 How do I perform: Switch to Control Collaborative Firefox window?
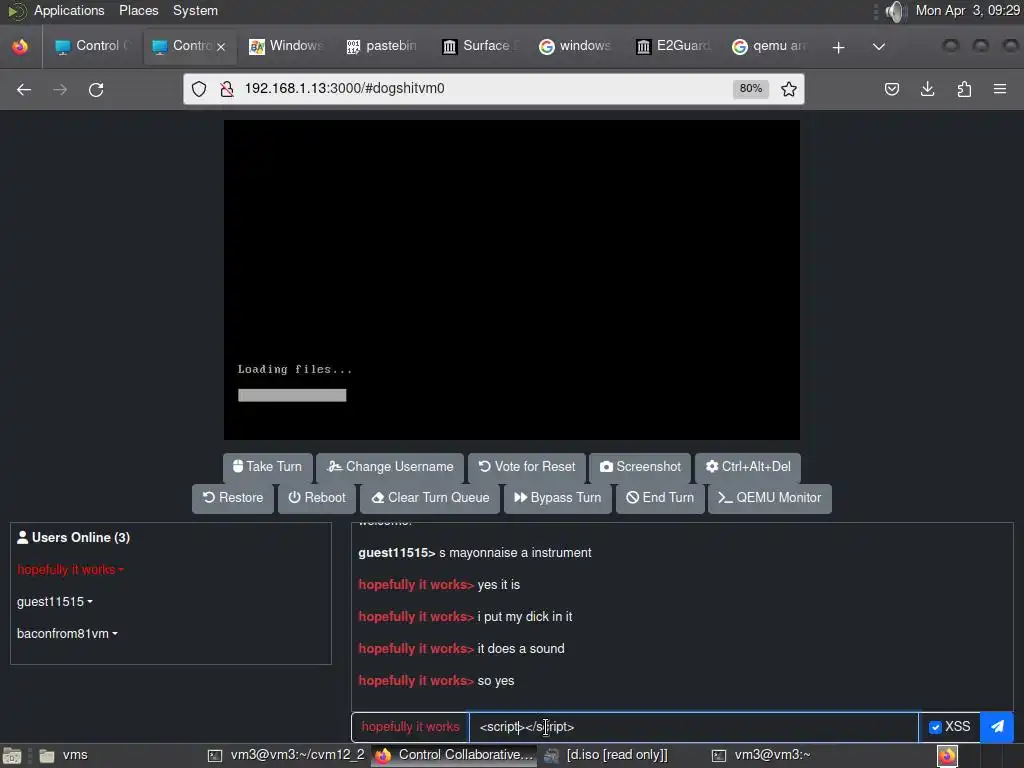[x=455, y=756]
